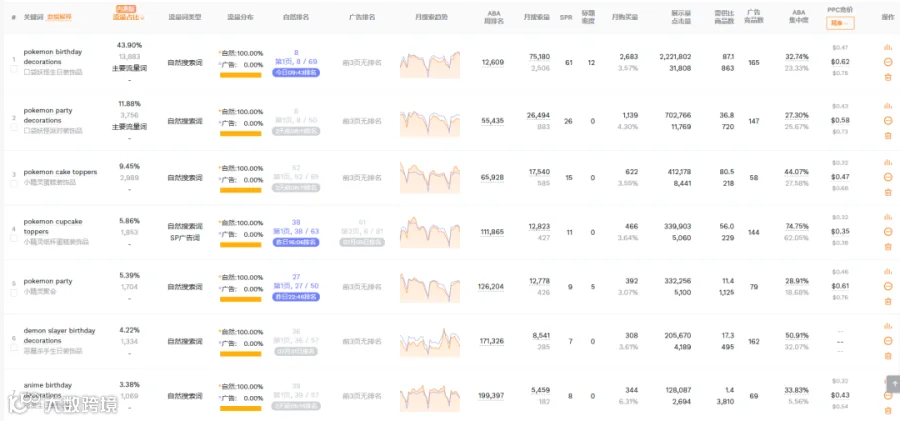900x421 pixels.
Task: Delete pokemon cake toppers row via trash icon
Action: click(x=888, y=192)
